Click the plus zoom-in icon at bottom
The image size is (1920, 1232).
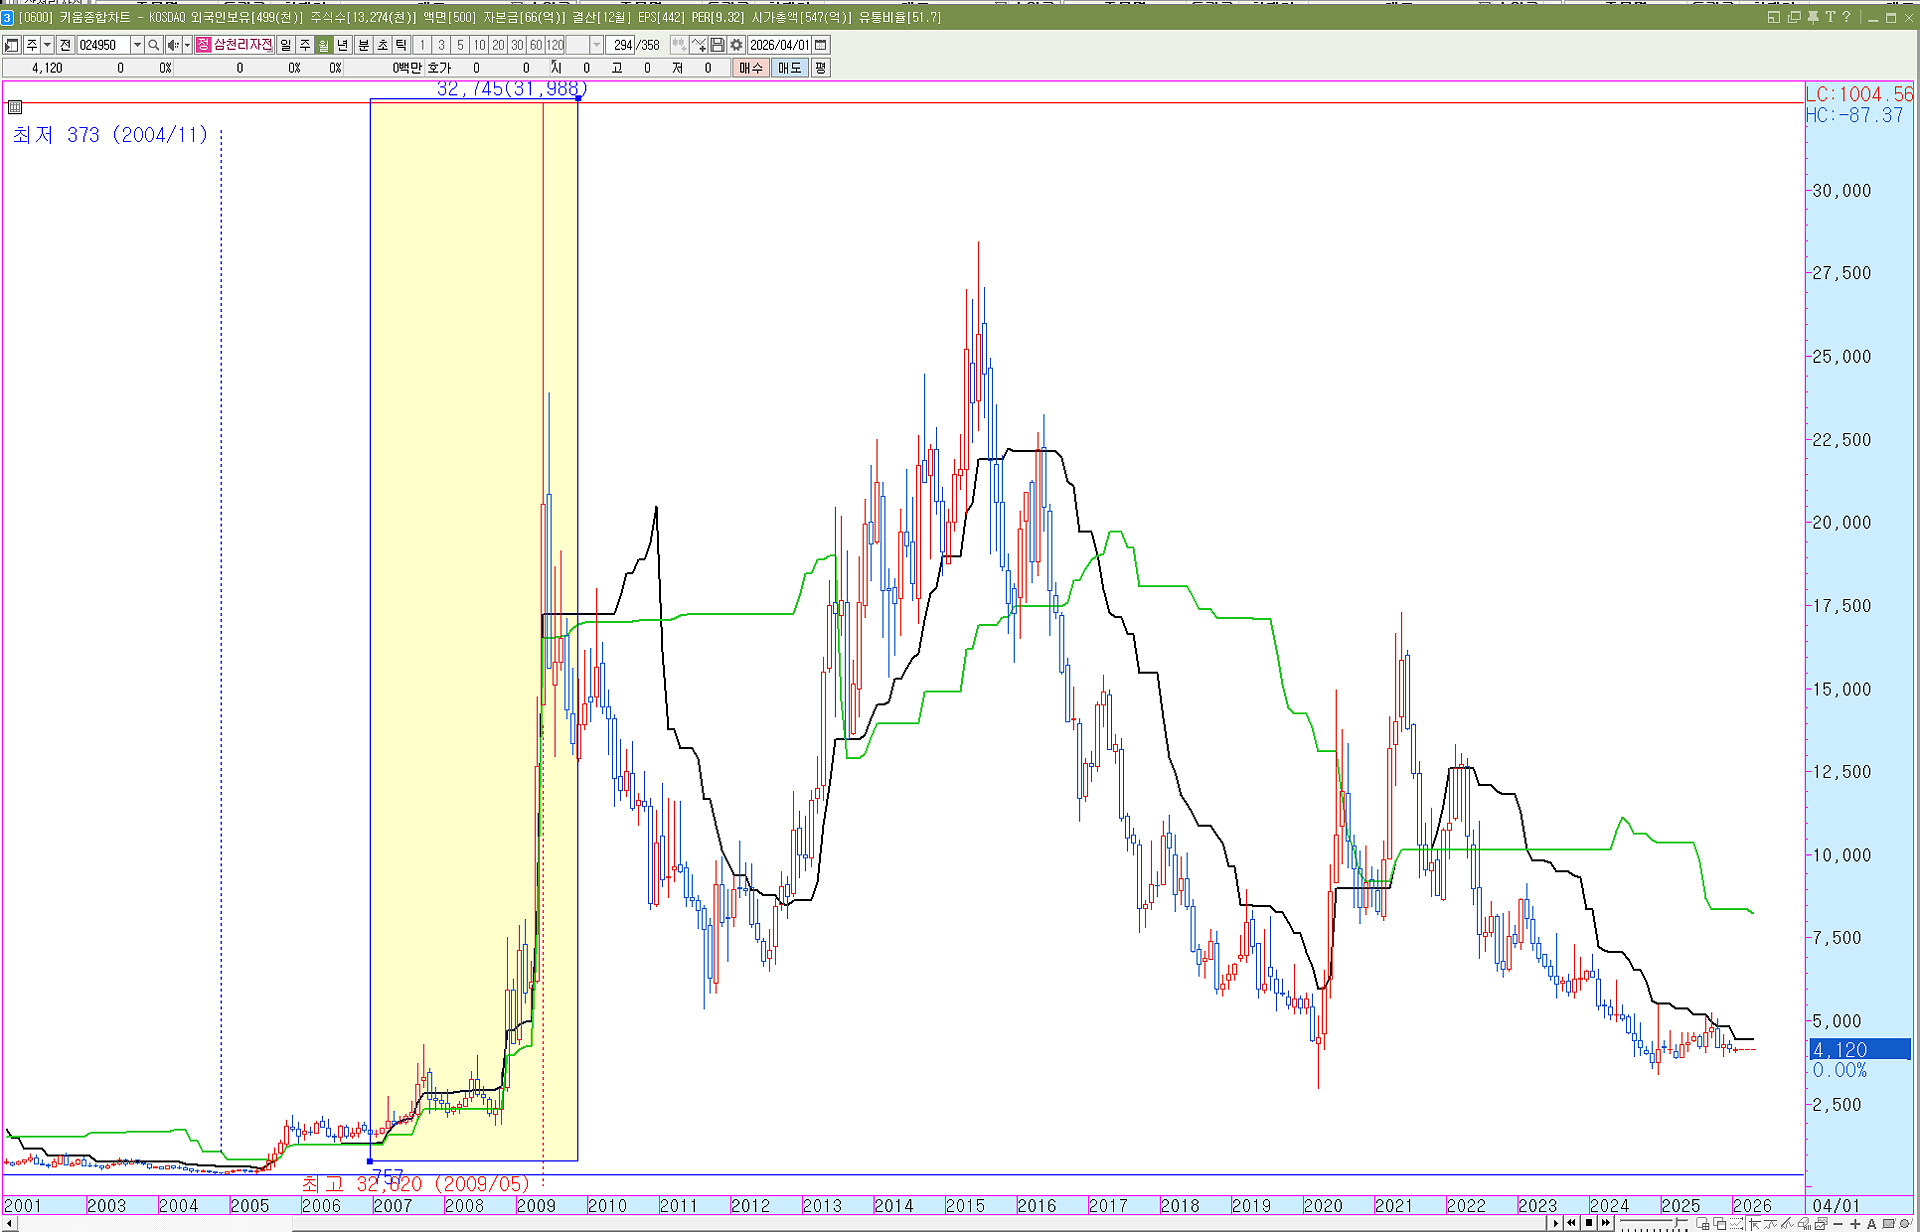[1855, 1224]
